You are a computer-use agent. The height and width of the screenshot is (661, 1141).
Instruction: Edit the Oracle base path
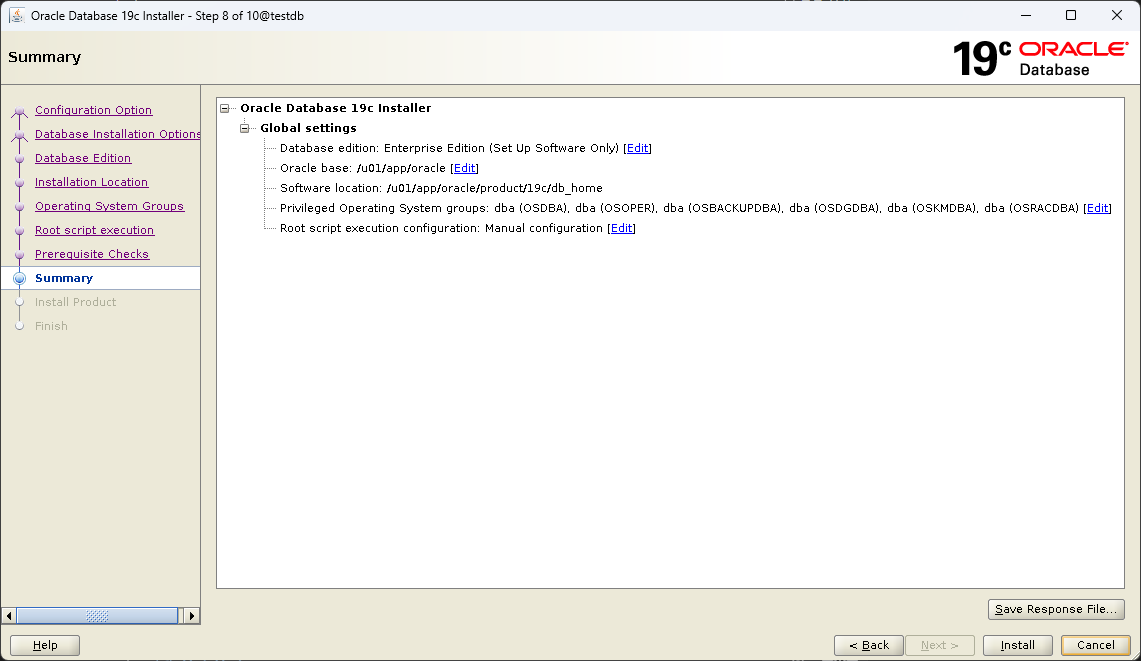pyautogui.click(x=464, y=168)
